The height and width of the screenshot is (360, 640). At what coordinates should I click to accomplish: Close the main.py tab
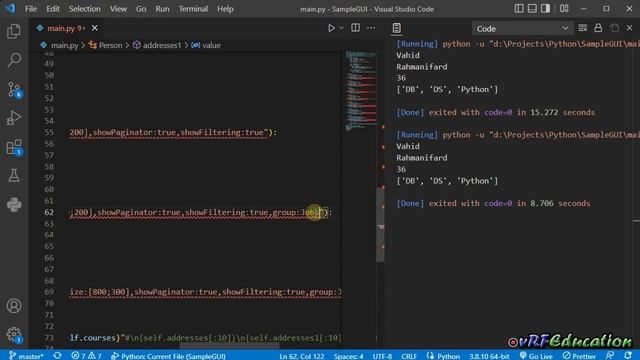(x=95, y=28)
